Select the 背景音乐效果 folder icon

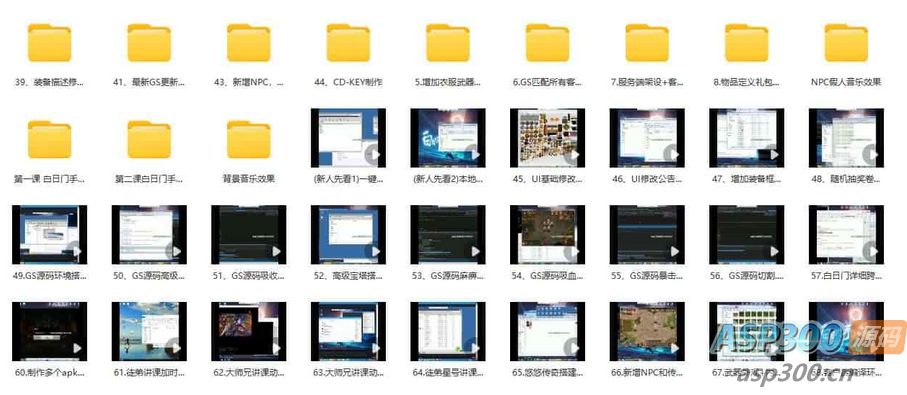[x=249, y=139]
